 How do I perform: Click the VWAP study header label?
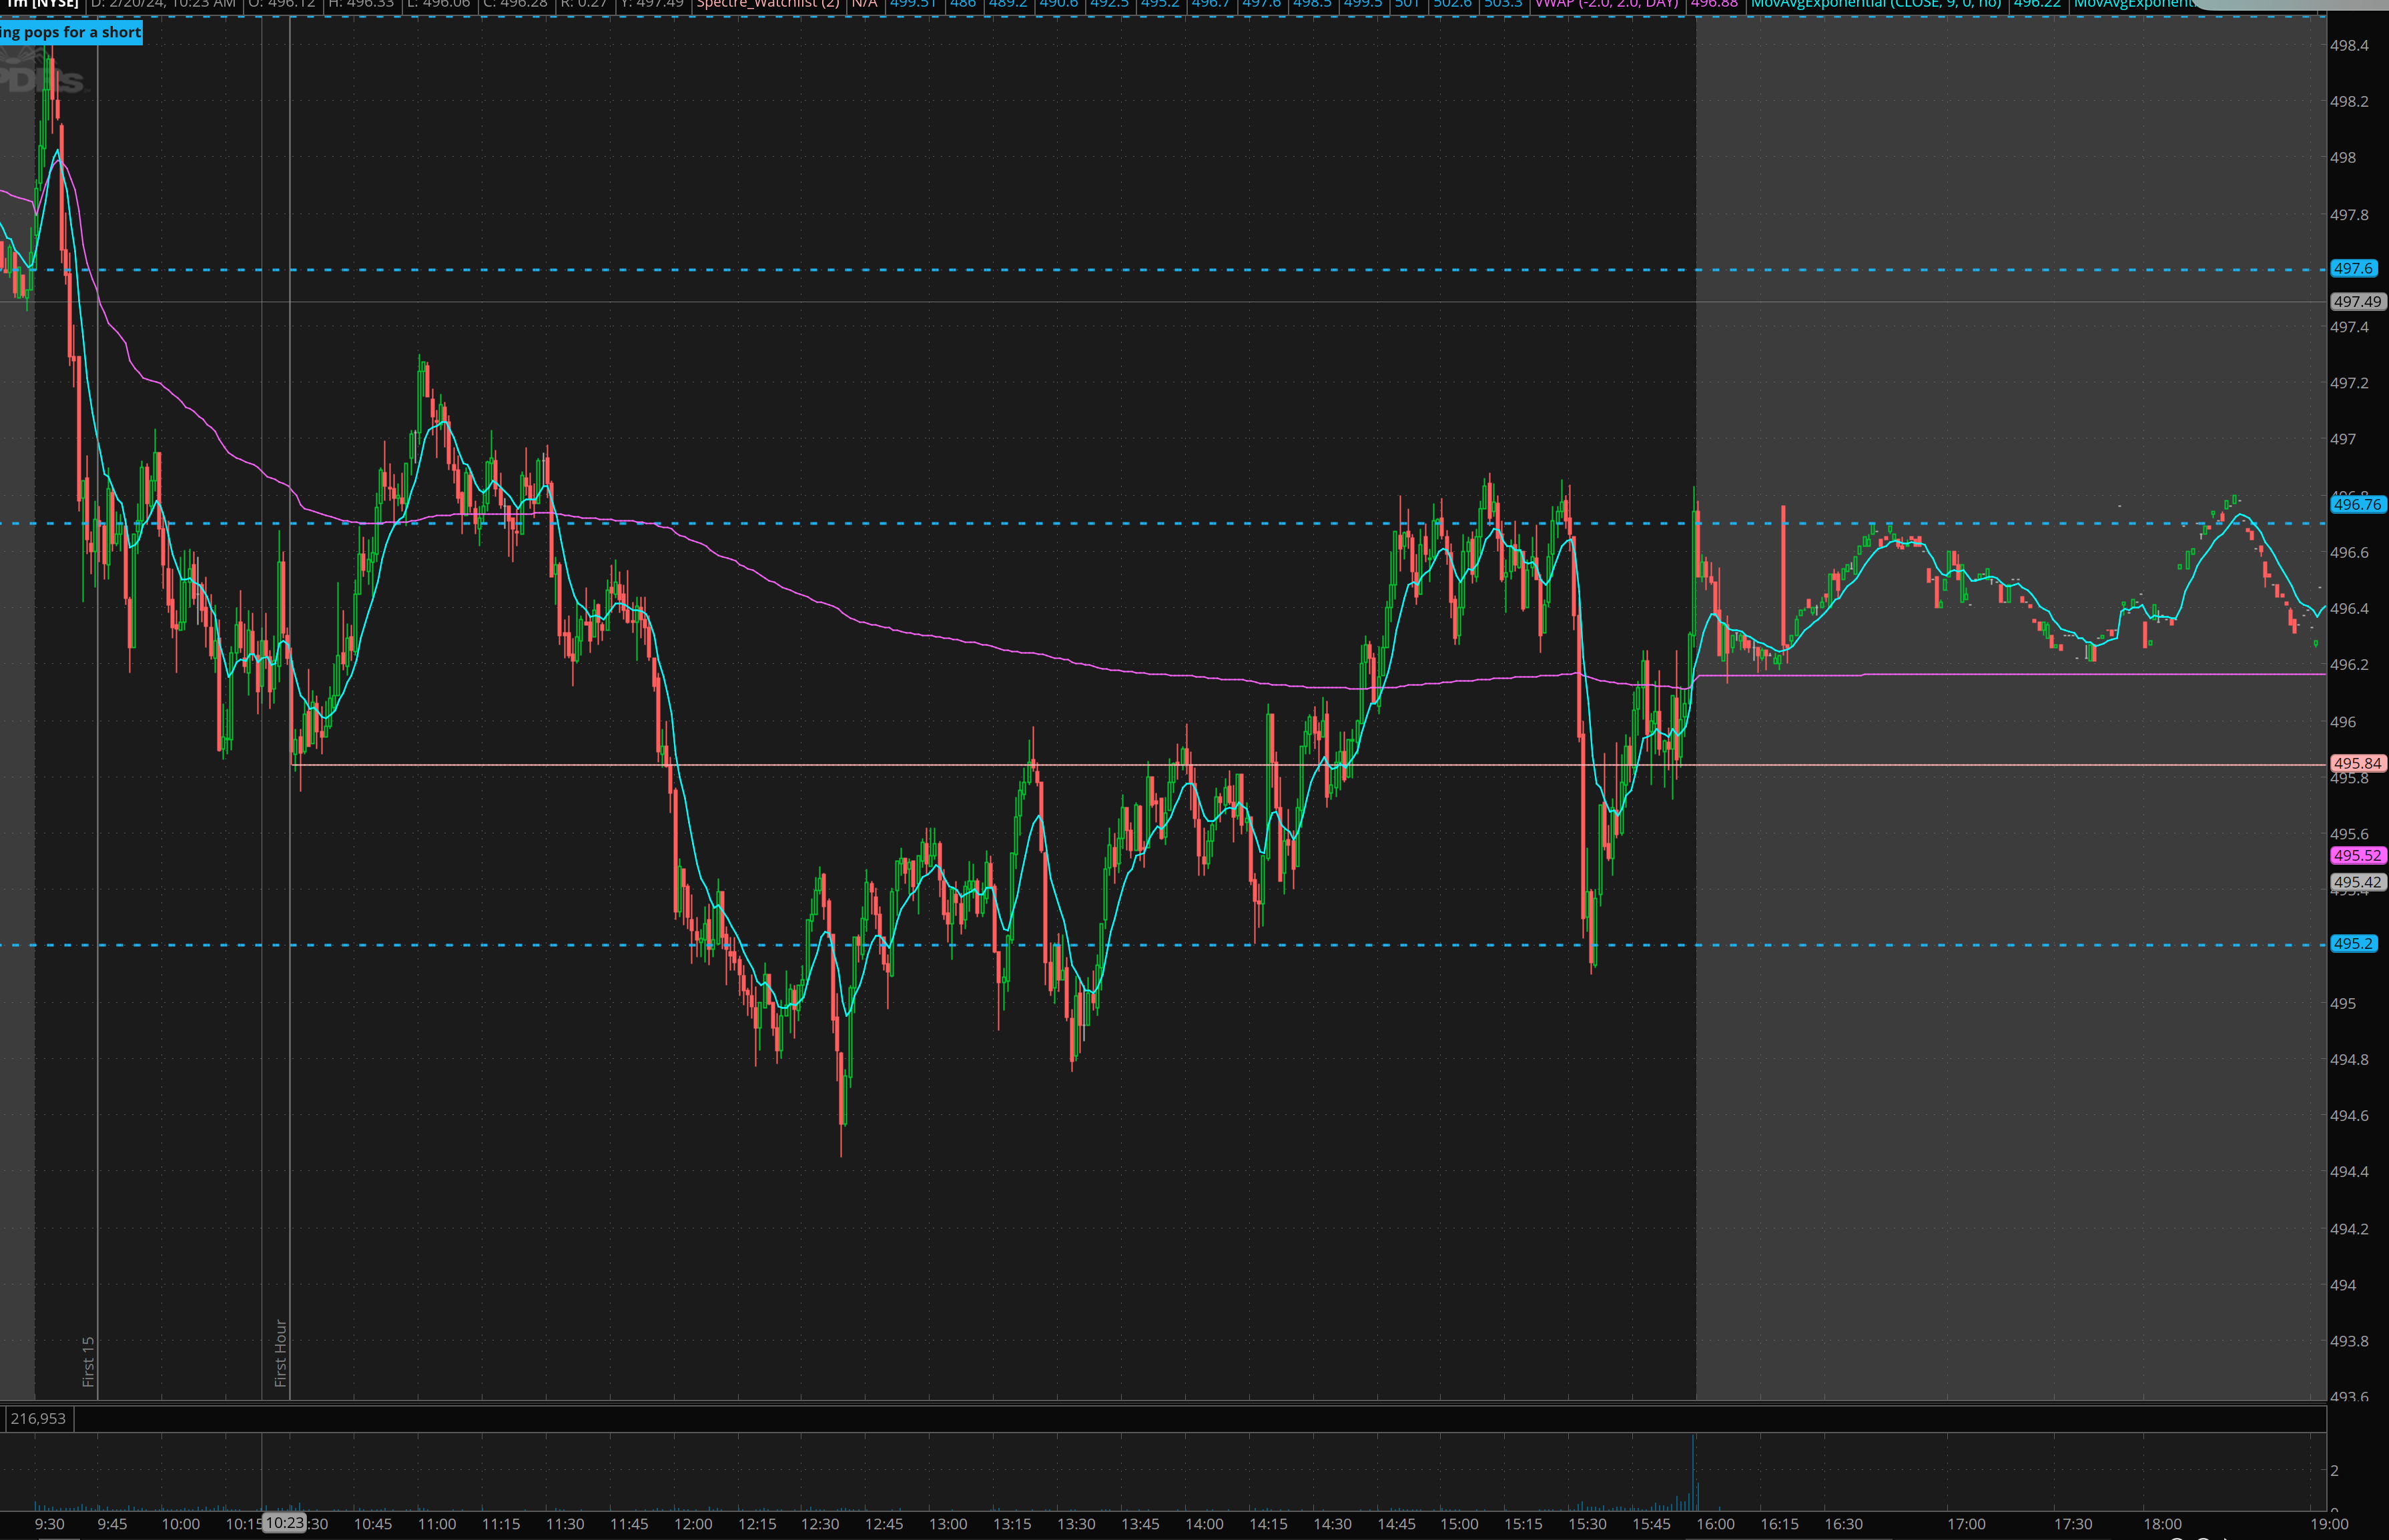pos(1606,4)
